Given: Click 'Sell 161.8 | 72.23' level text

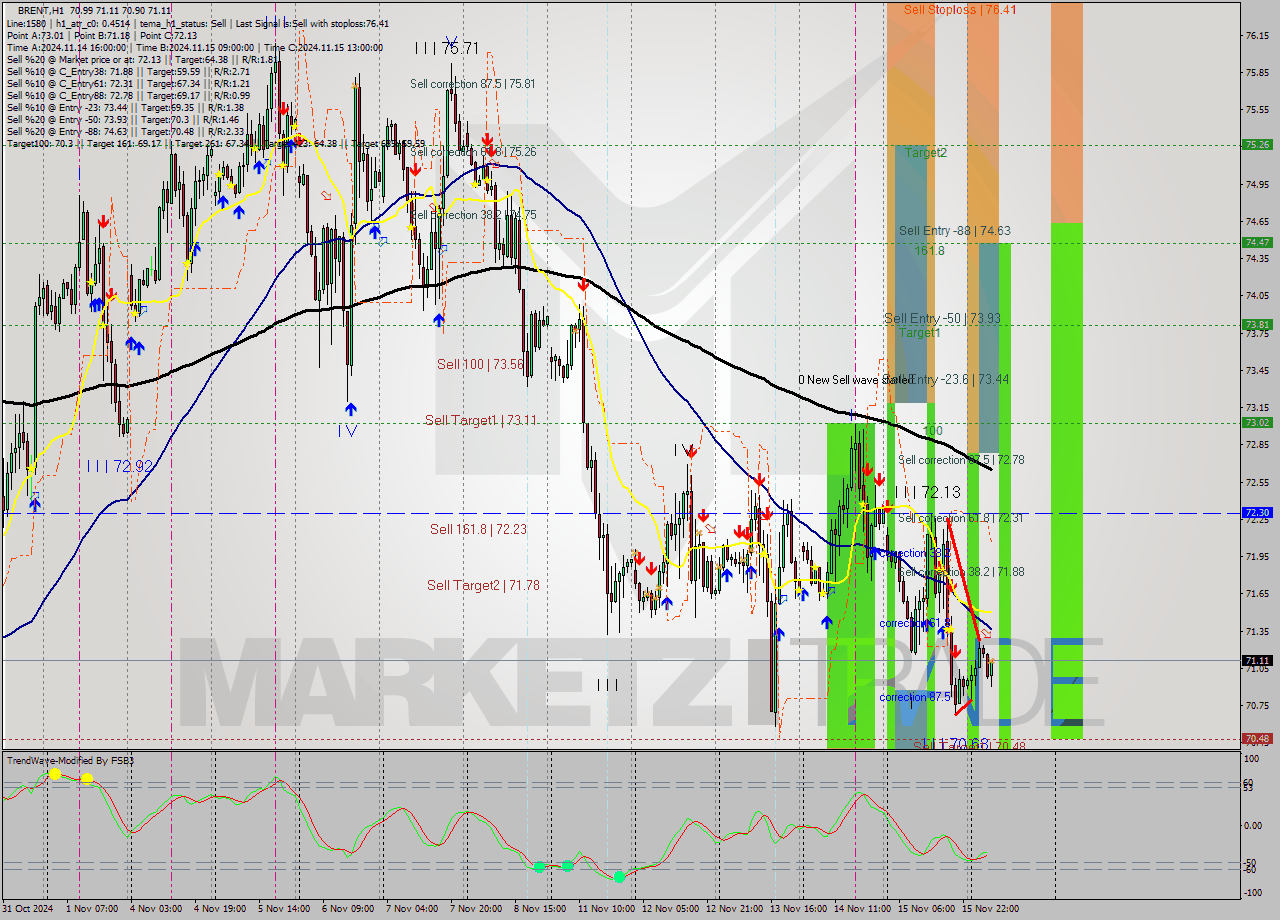Looking at the screenshot, I should (x=478, y=529).
